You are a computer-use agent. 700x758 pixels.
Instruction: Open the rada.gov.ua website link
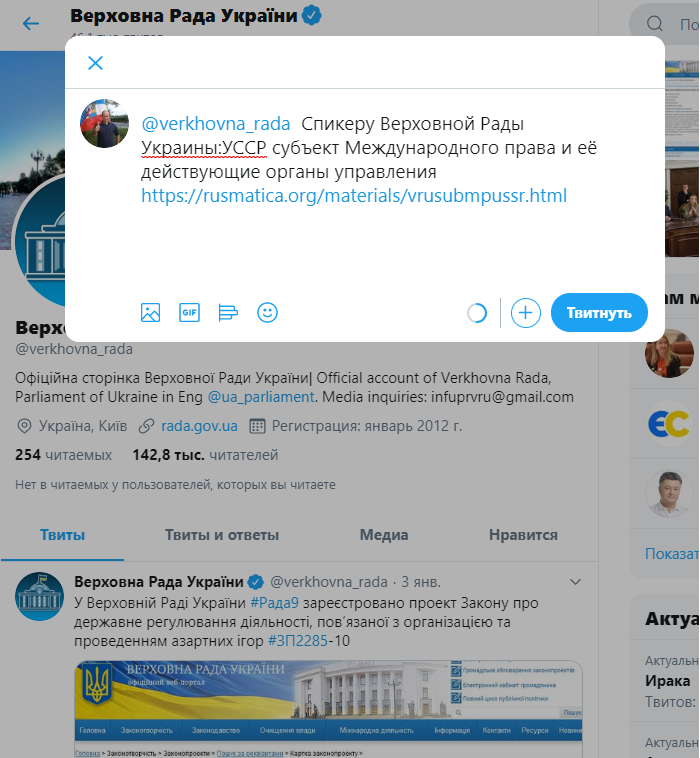coord(199,426)
